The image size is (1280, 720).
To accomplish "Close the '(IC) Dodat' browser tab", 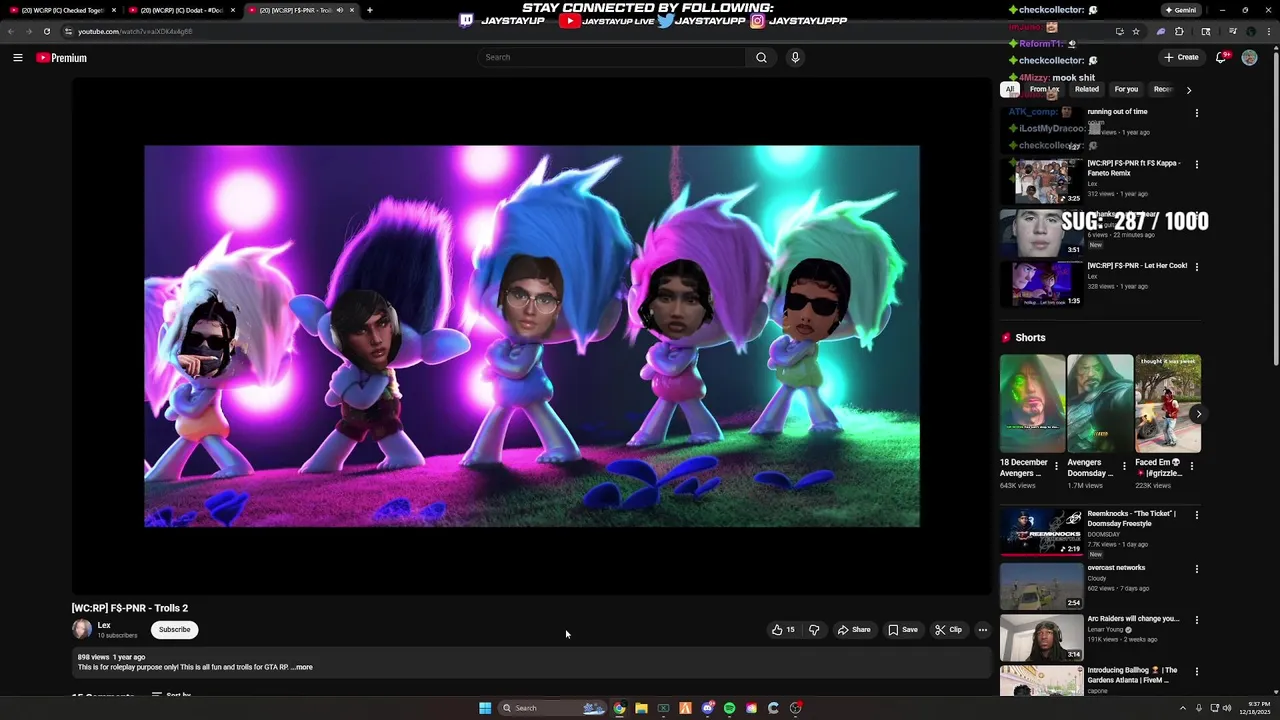I will (233, 10).
